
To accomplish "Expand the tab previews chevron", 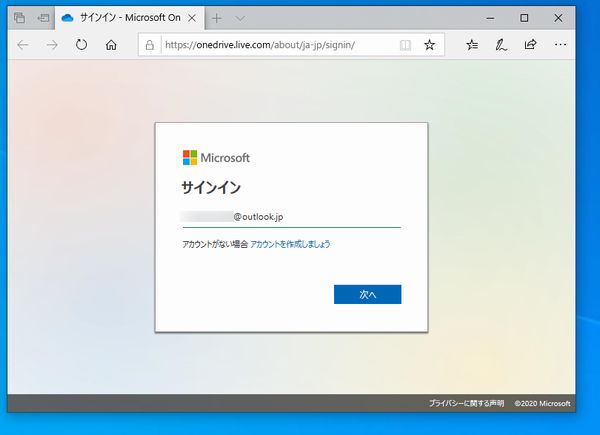I will [x=240, y=18].
